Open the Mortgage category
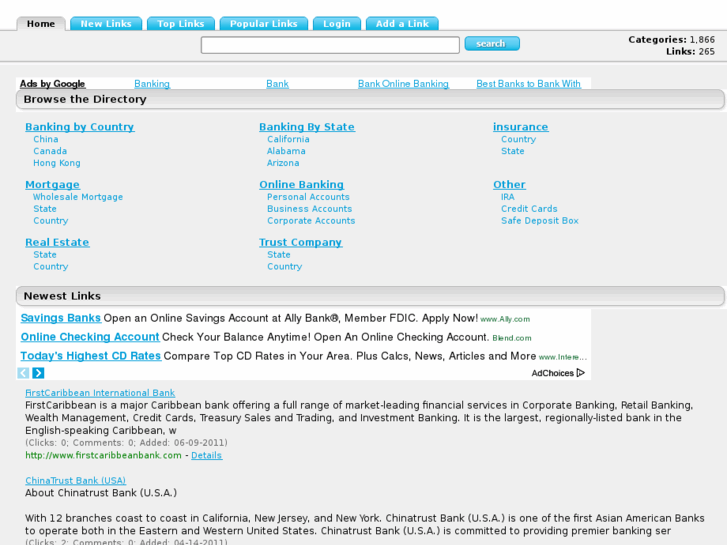 pyautogui.click(x=52, y=185)
